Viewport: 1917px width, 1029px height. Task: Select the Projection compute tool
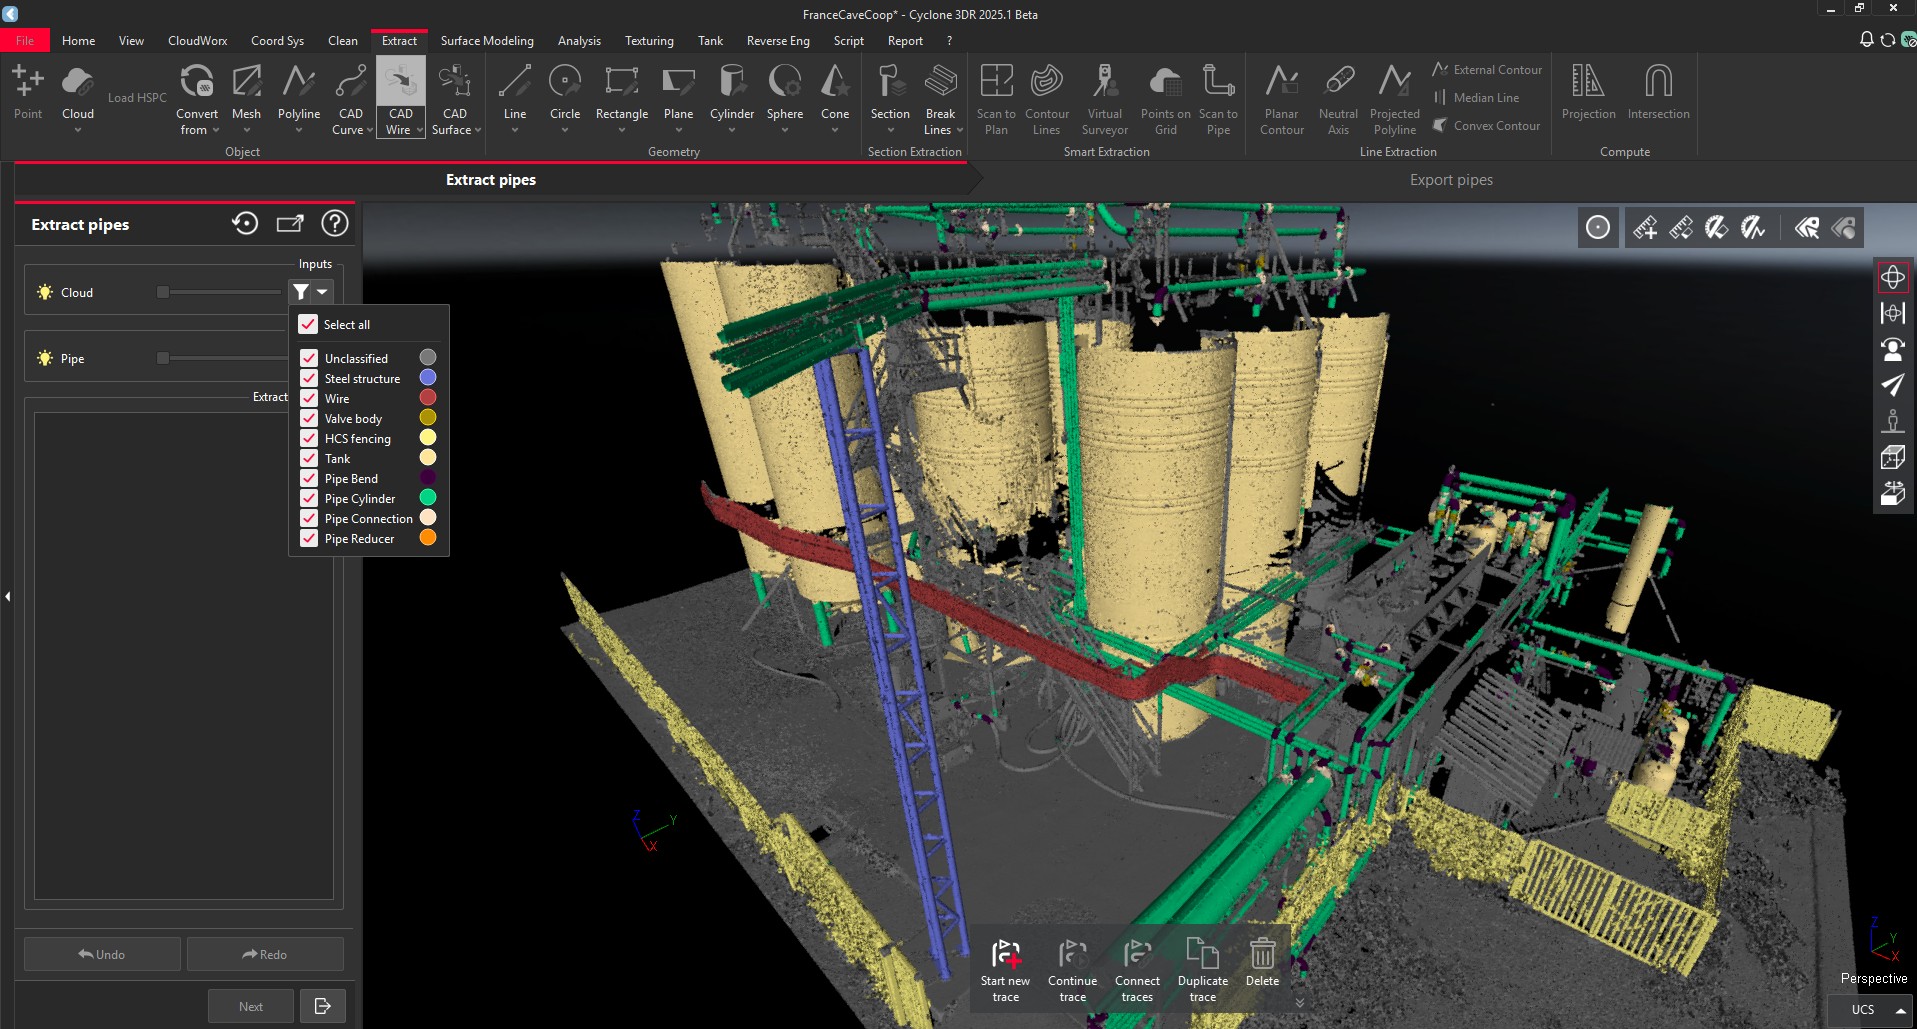coord(1588,90)
